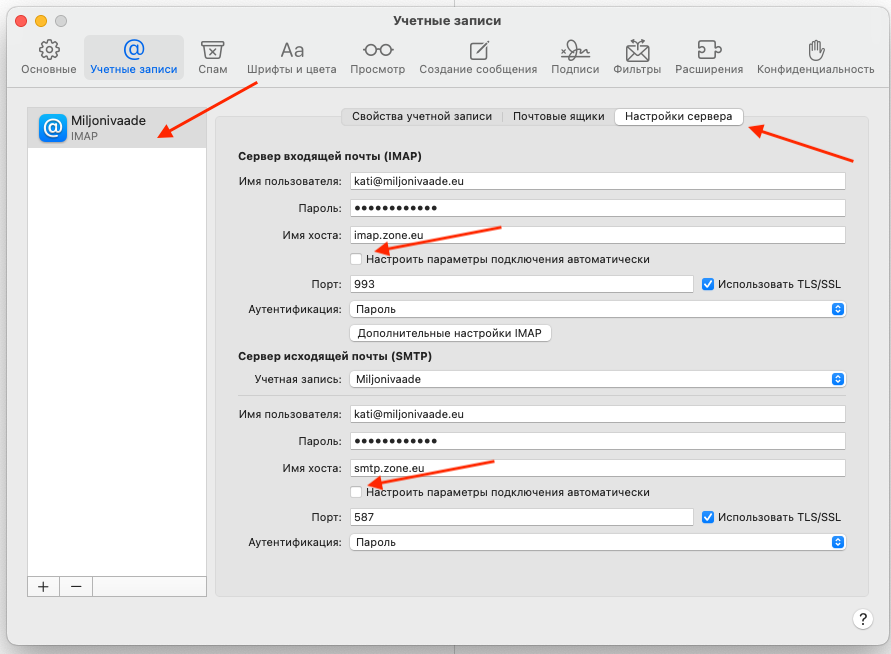Expand the IMAP Аутентификация dropdown
Image resolution: width=891 pixels, height=654 pixels.
[x=597, y=310]
